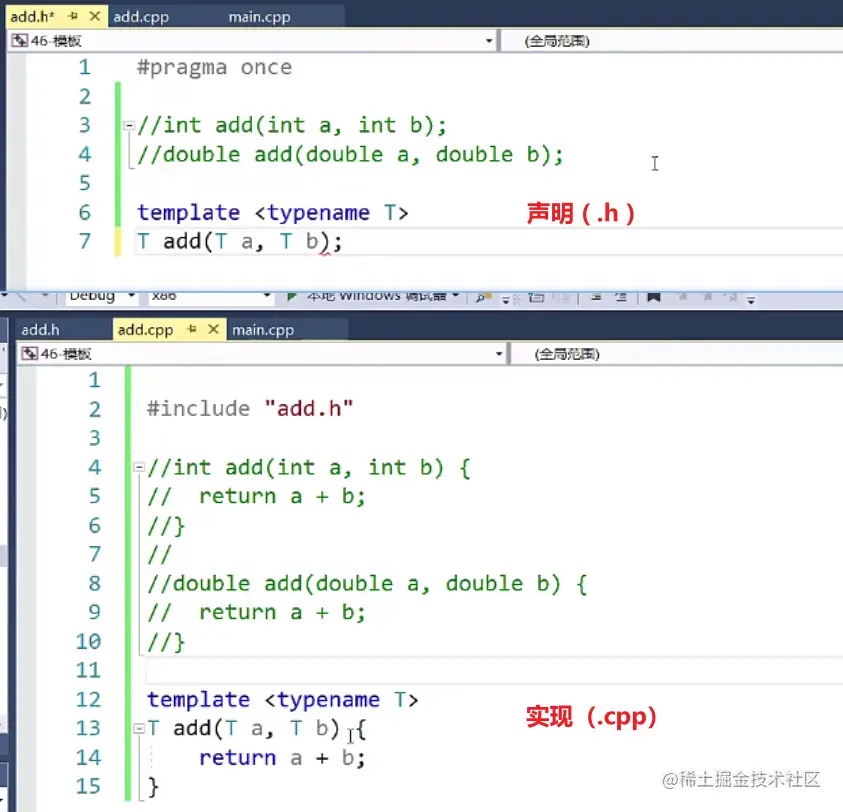Click the '#include "add.h"' line in add.cpp
The height and width of the screenshot is (812, 843).
click(x=250, y=409)
